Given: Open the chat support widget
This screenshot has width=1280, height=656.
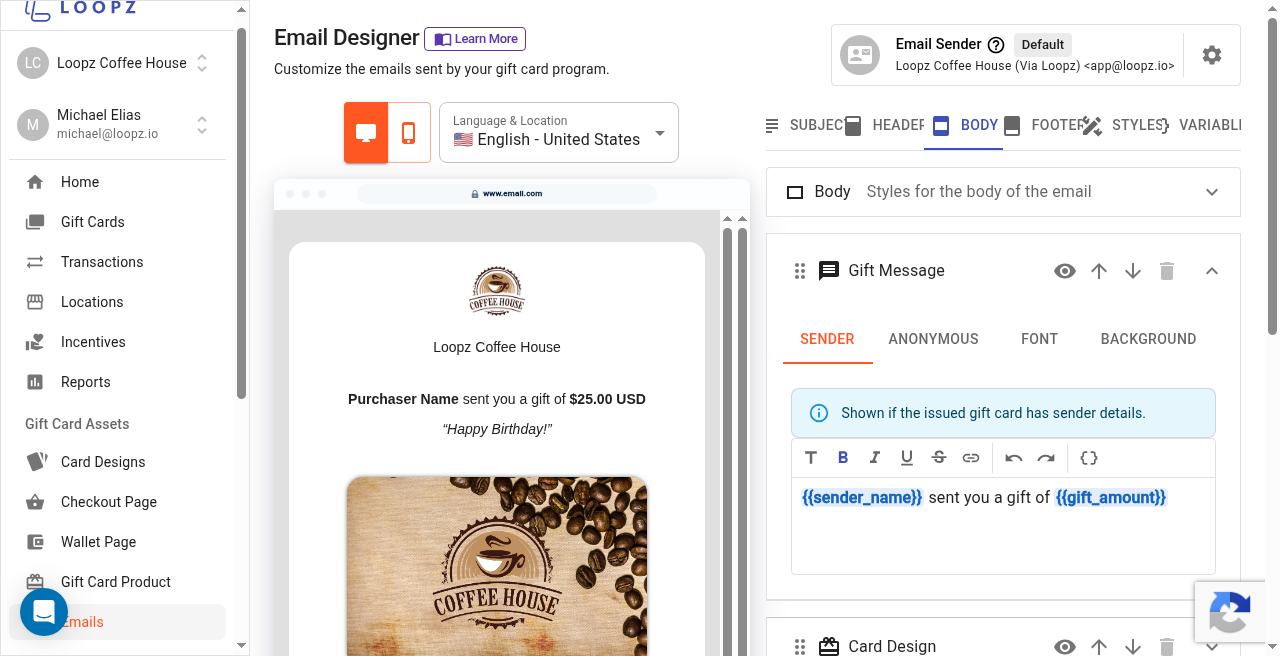Looking at the screenshot, I should point(44,612).
